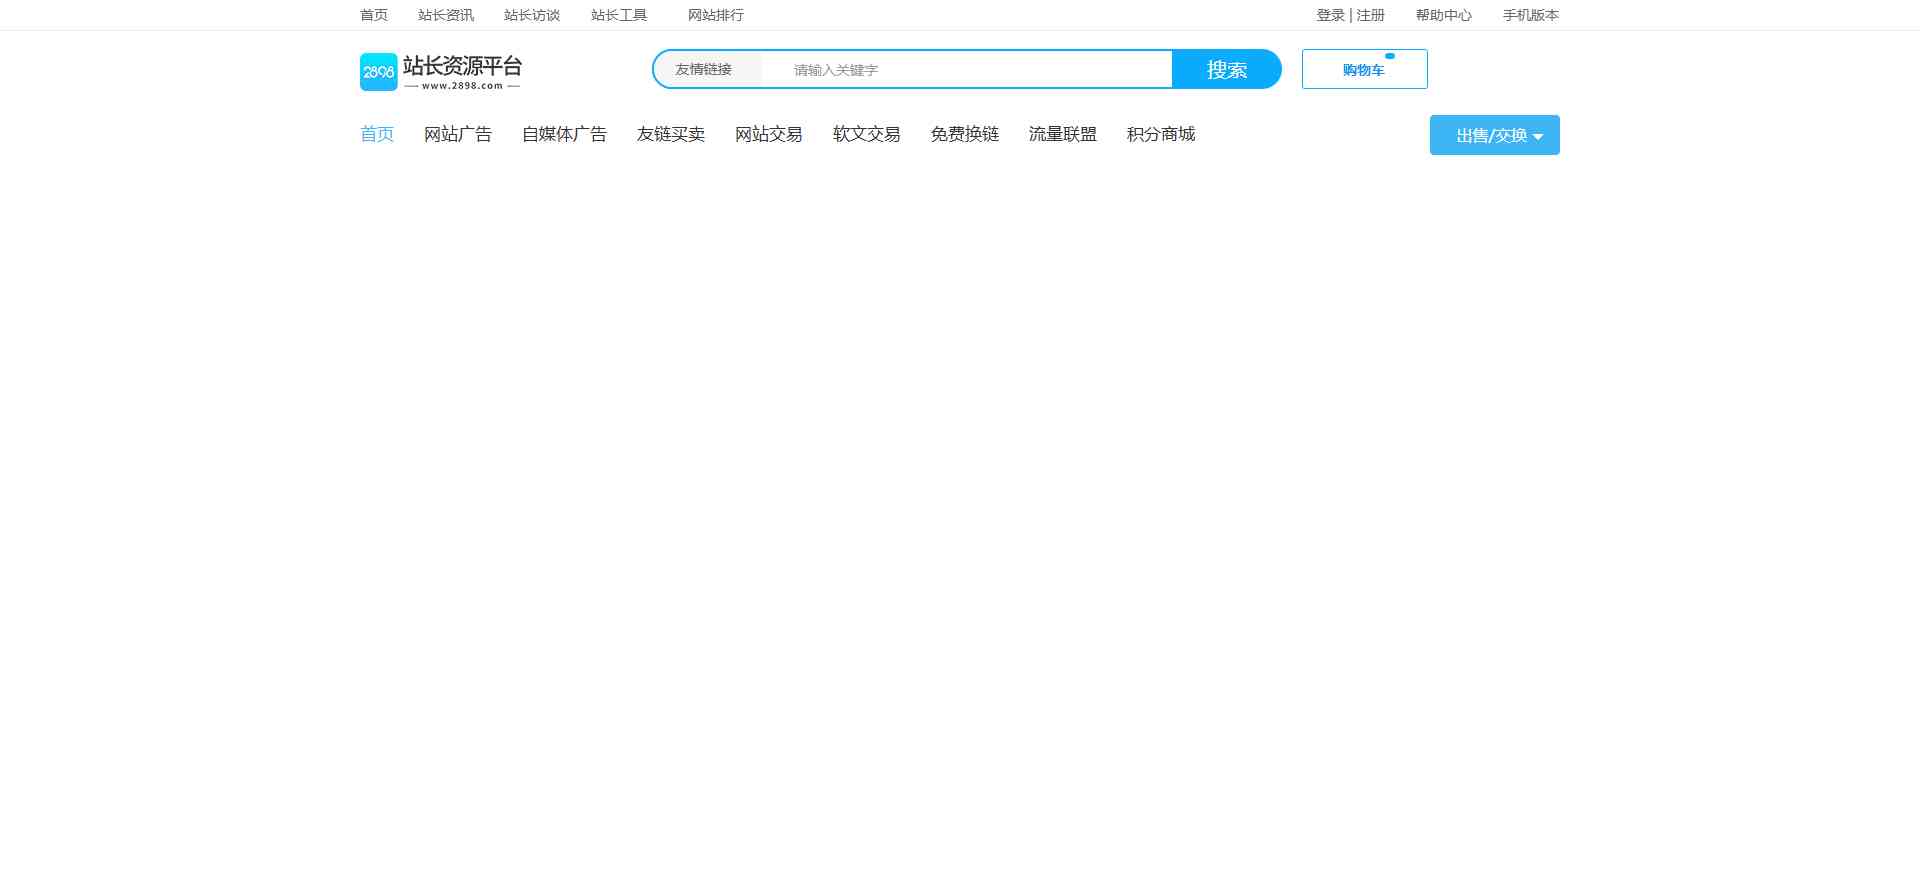
Task: Switch to 手机版本 mobile version
Action: tap(1530, 15)
